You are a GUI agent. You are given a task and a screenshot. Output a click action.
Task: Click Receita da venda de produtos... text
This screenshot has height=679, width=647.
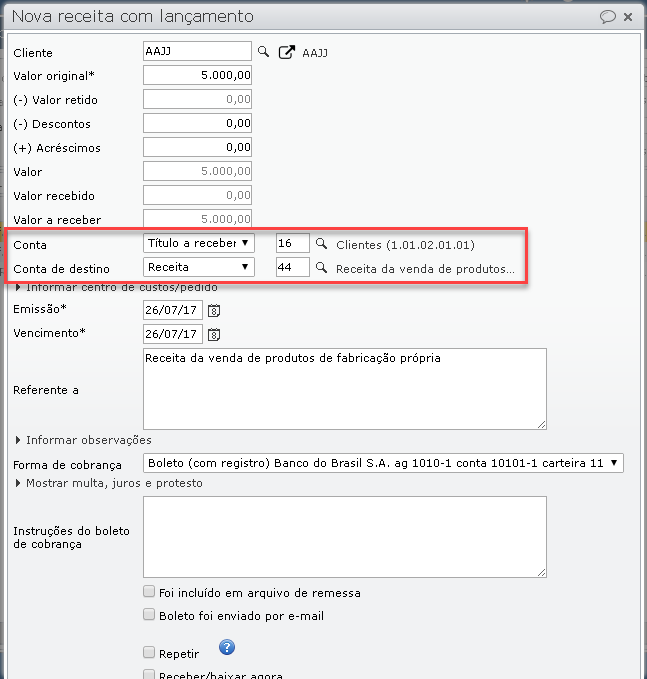tap(425, 269)
